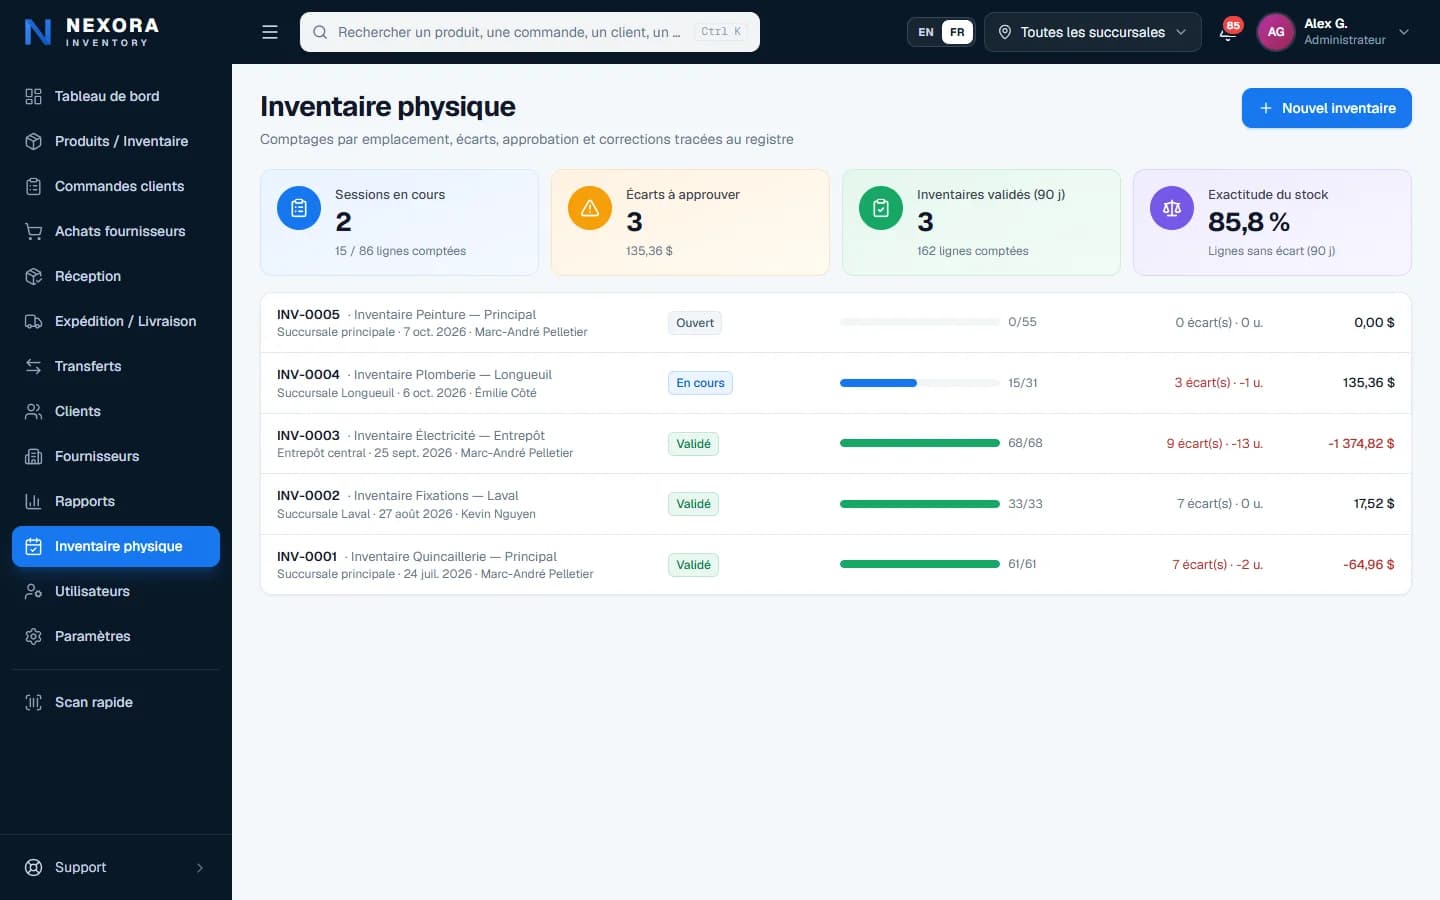Open the notifications bell

click(1228, 32)
